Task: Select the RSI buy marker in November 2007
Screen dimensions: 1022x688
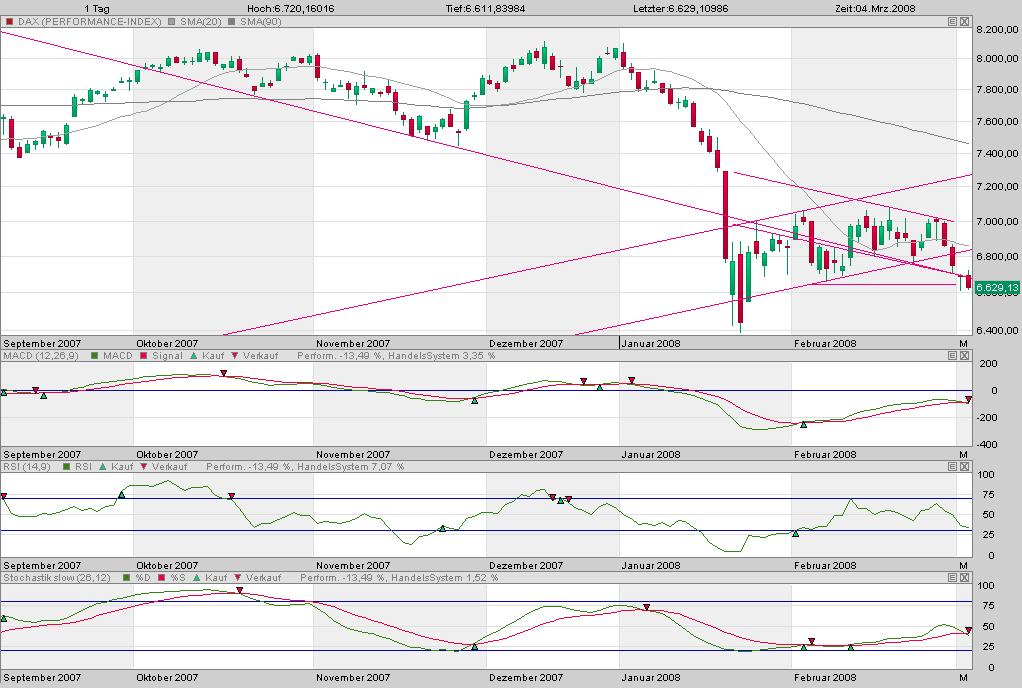Action: pyautogui.click(x=442, y=528)
